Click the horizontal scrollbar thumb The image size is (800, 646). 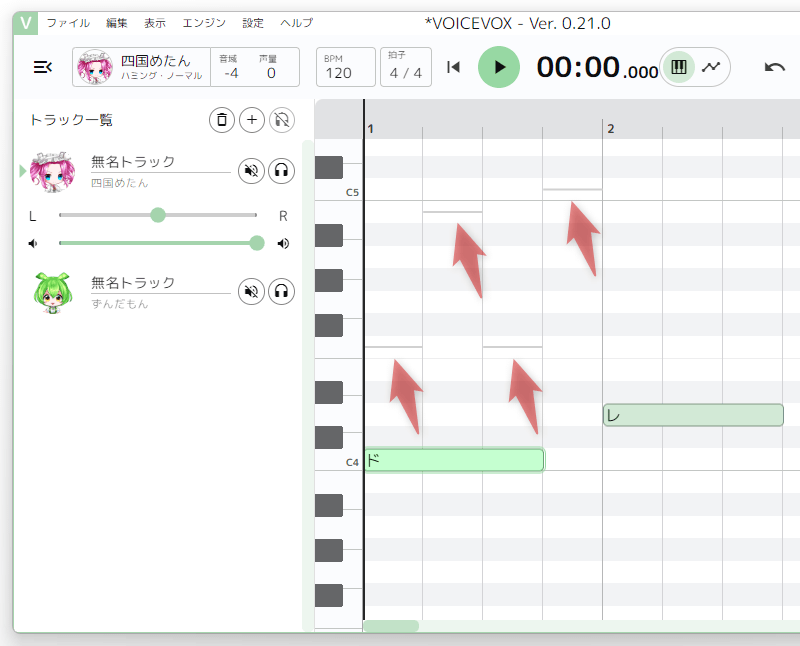[x=391, y=626]
